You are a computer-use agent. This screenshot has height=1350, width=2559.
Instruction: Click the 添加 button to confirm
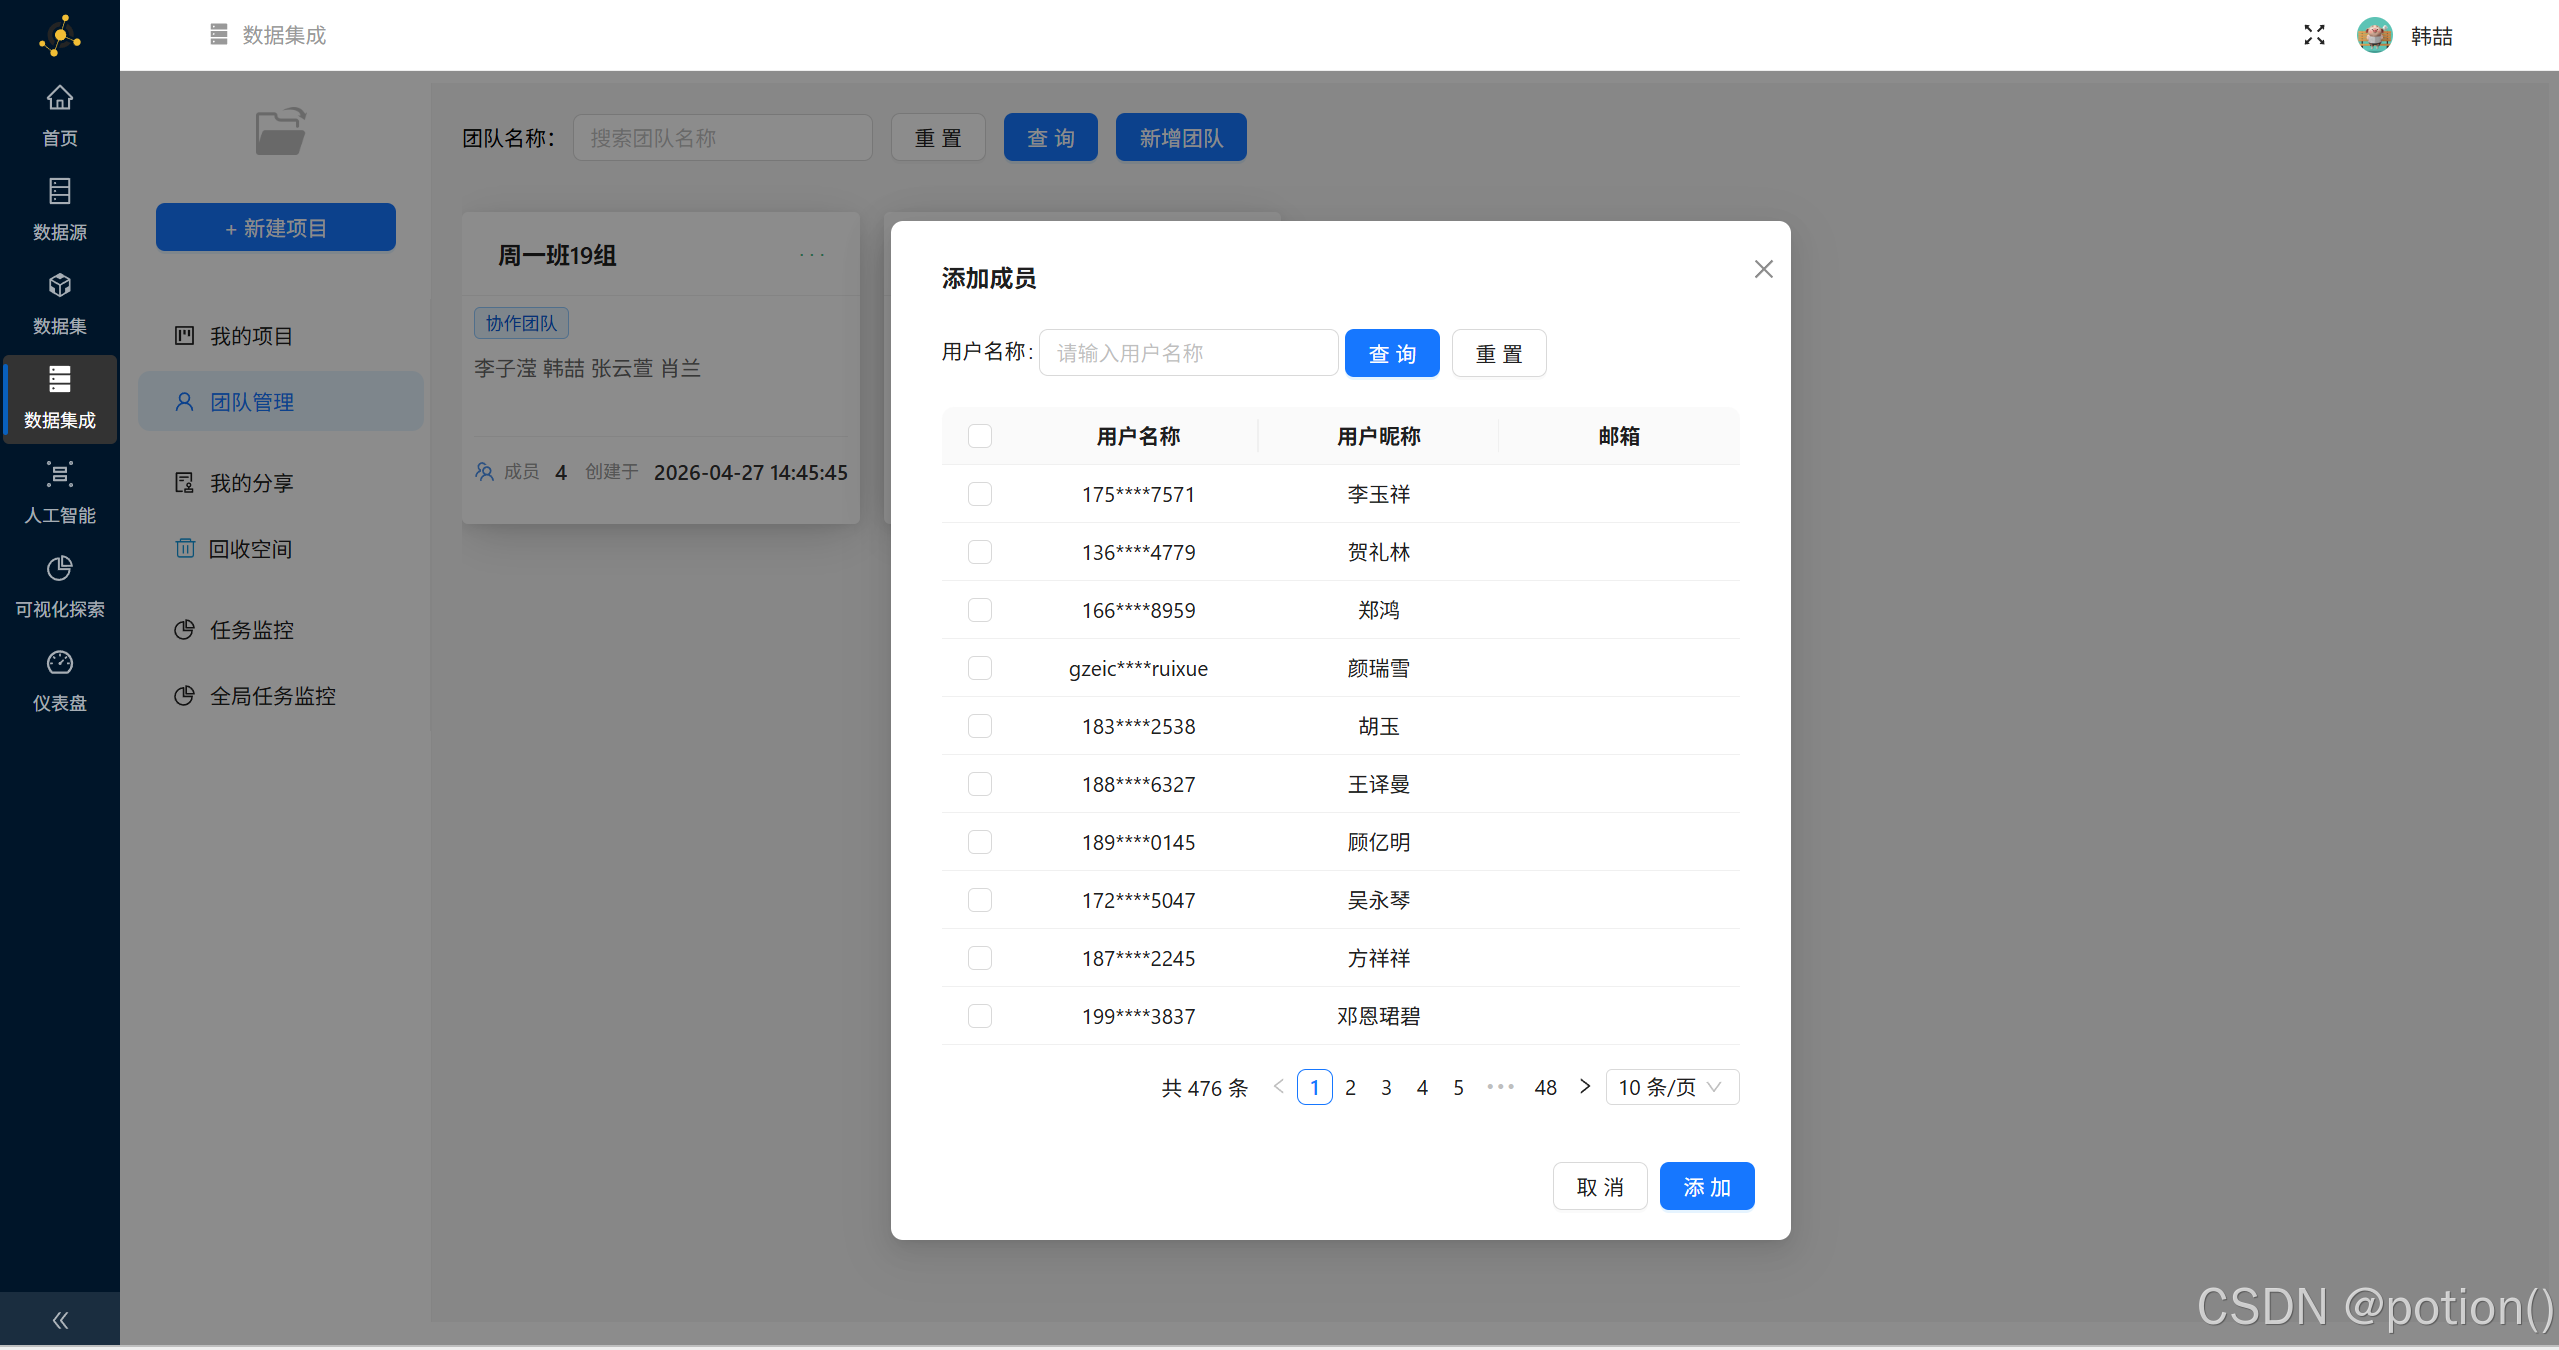click(x=1706, y=1186)
